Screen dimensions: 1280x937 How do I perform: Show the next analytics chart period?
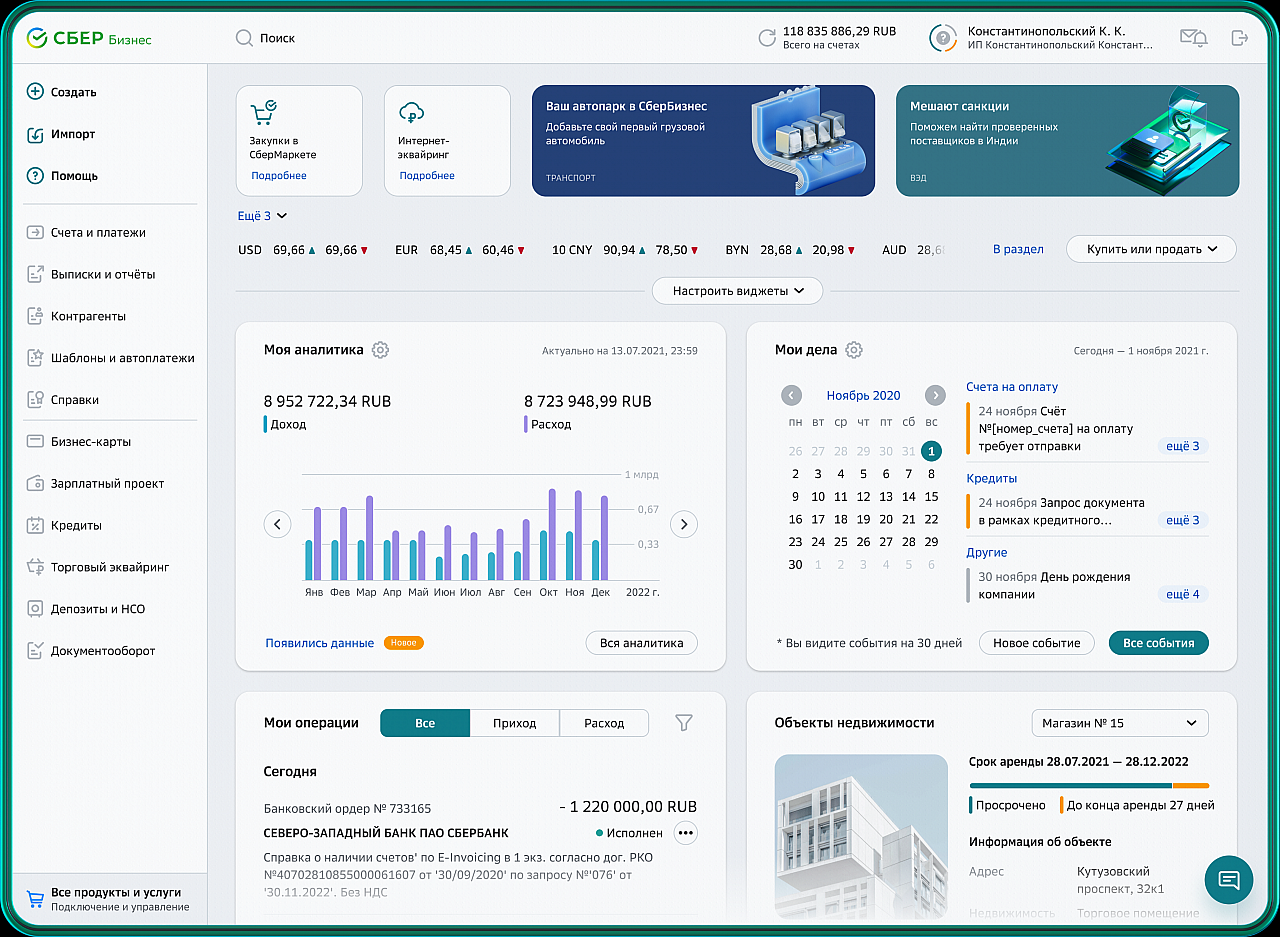coord(683,524)
